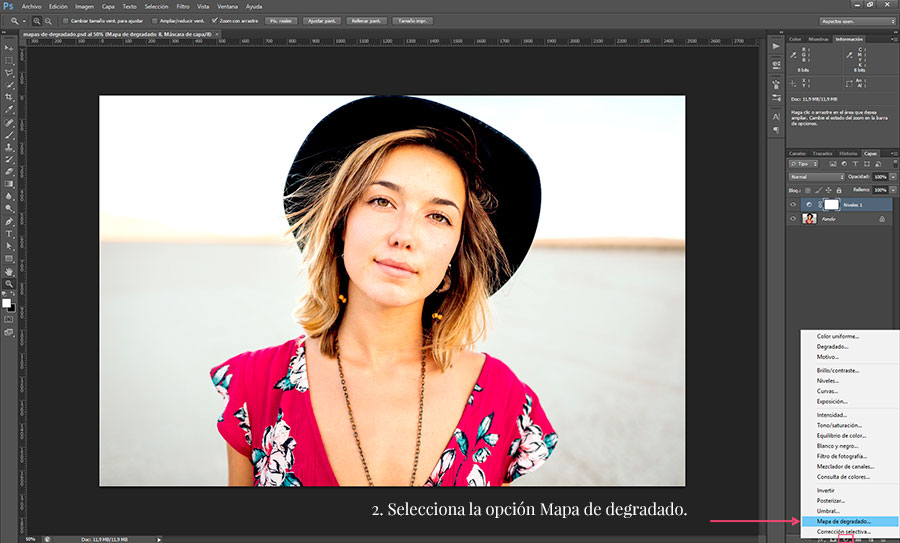The image size is (900, 543).
Task: Click the zoom in magnifier icon
Action: coord(37,20)
